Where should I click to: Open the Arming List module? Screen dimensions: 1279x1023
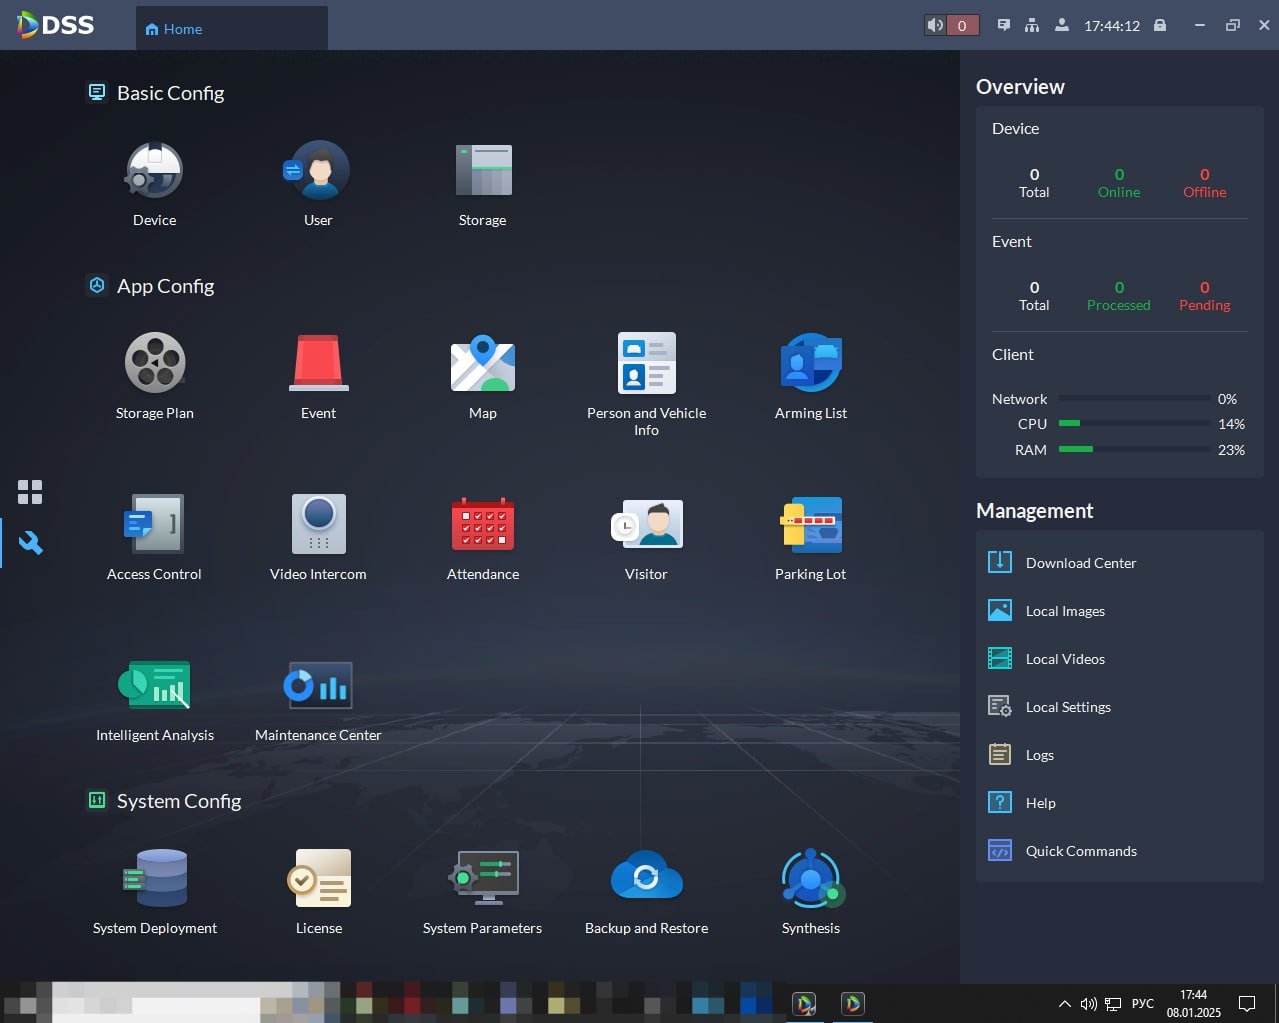pos(810,363)
